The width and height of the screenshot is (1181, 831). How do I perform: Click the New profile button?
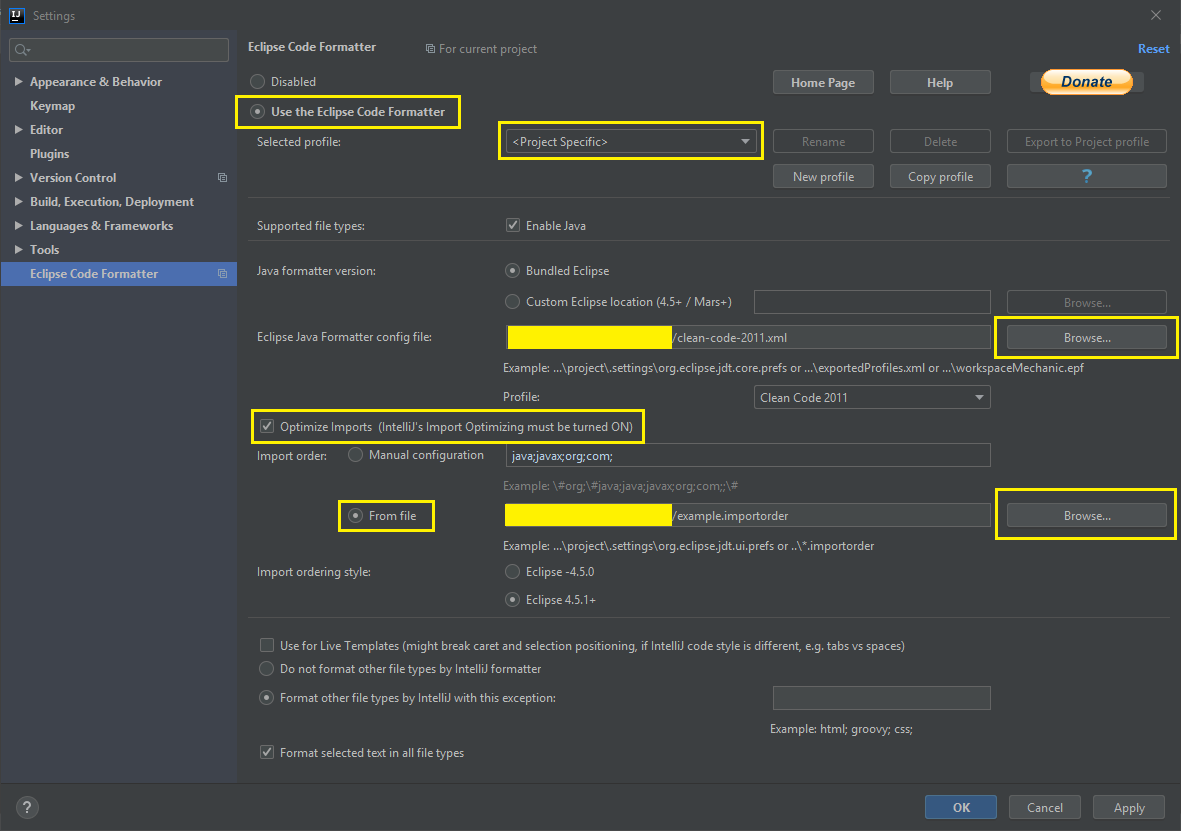[823, 176]
